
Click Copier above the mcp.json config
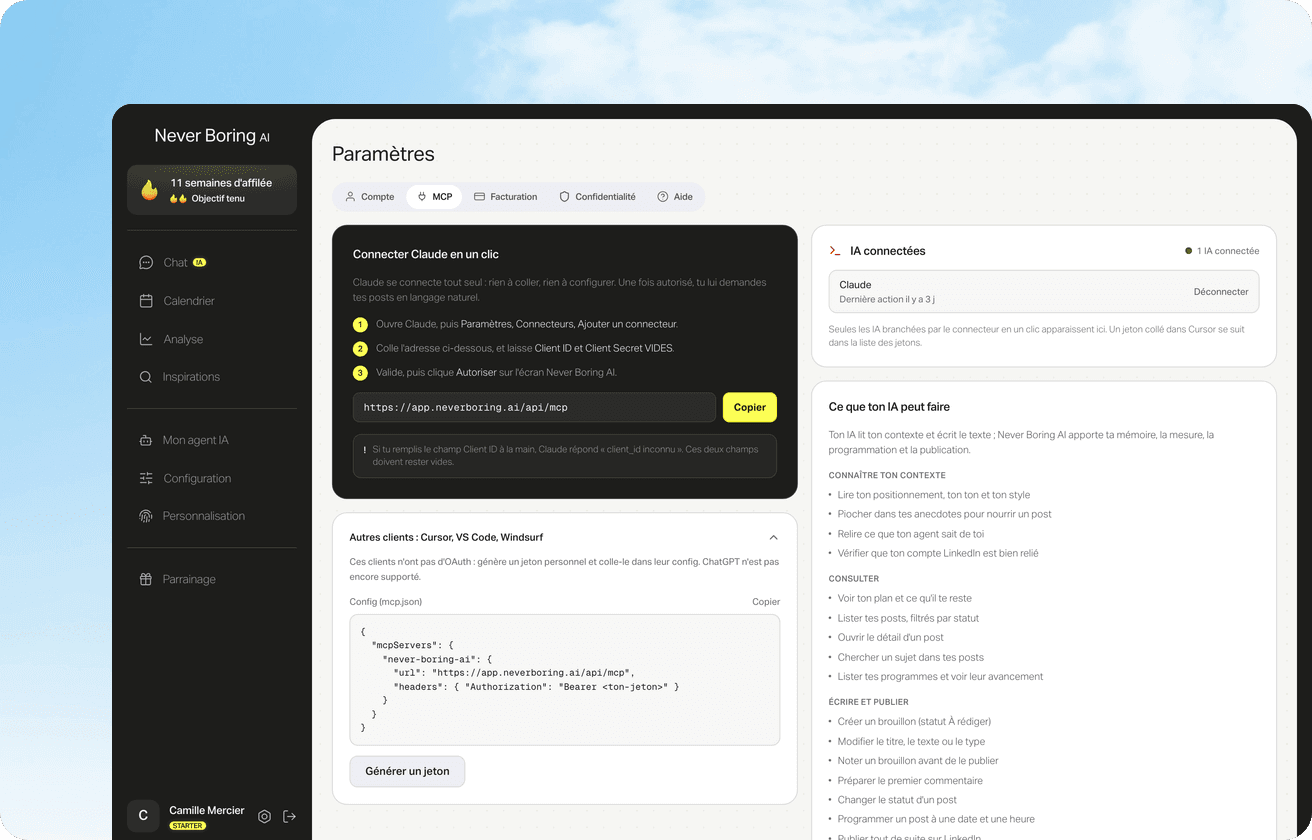766,602
